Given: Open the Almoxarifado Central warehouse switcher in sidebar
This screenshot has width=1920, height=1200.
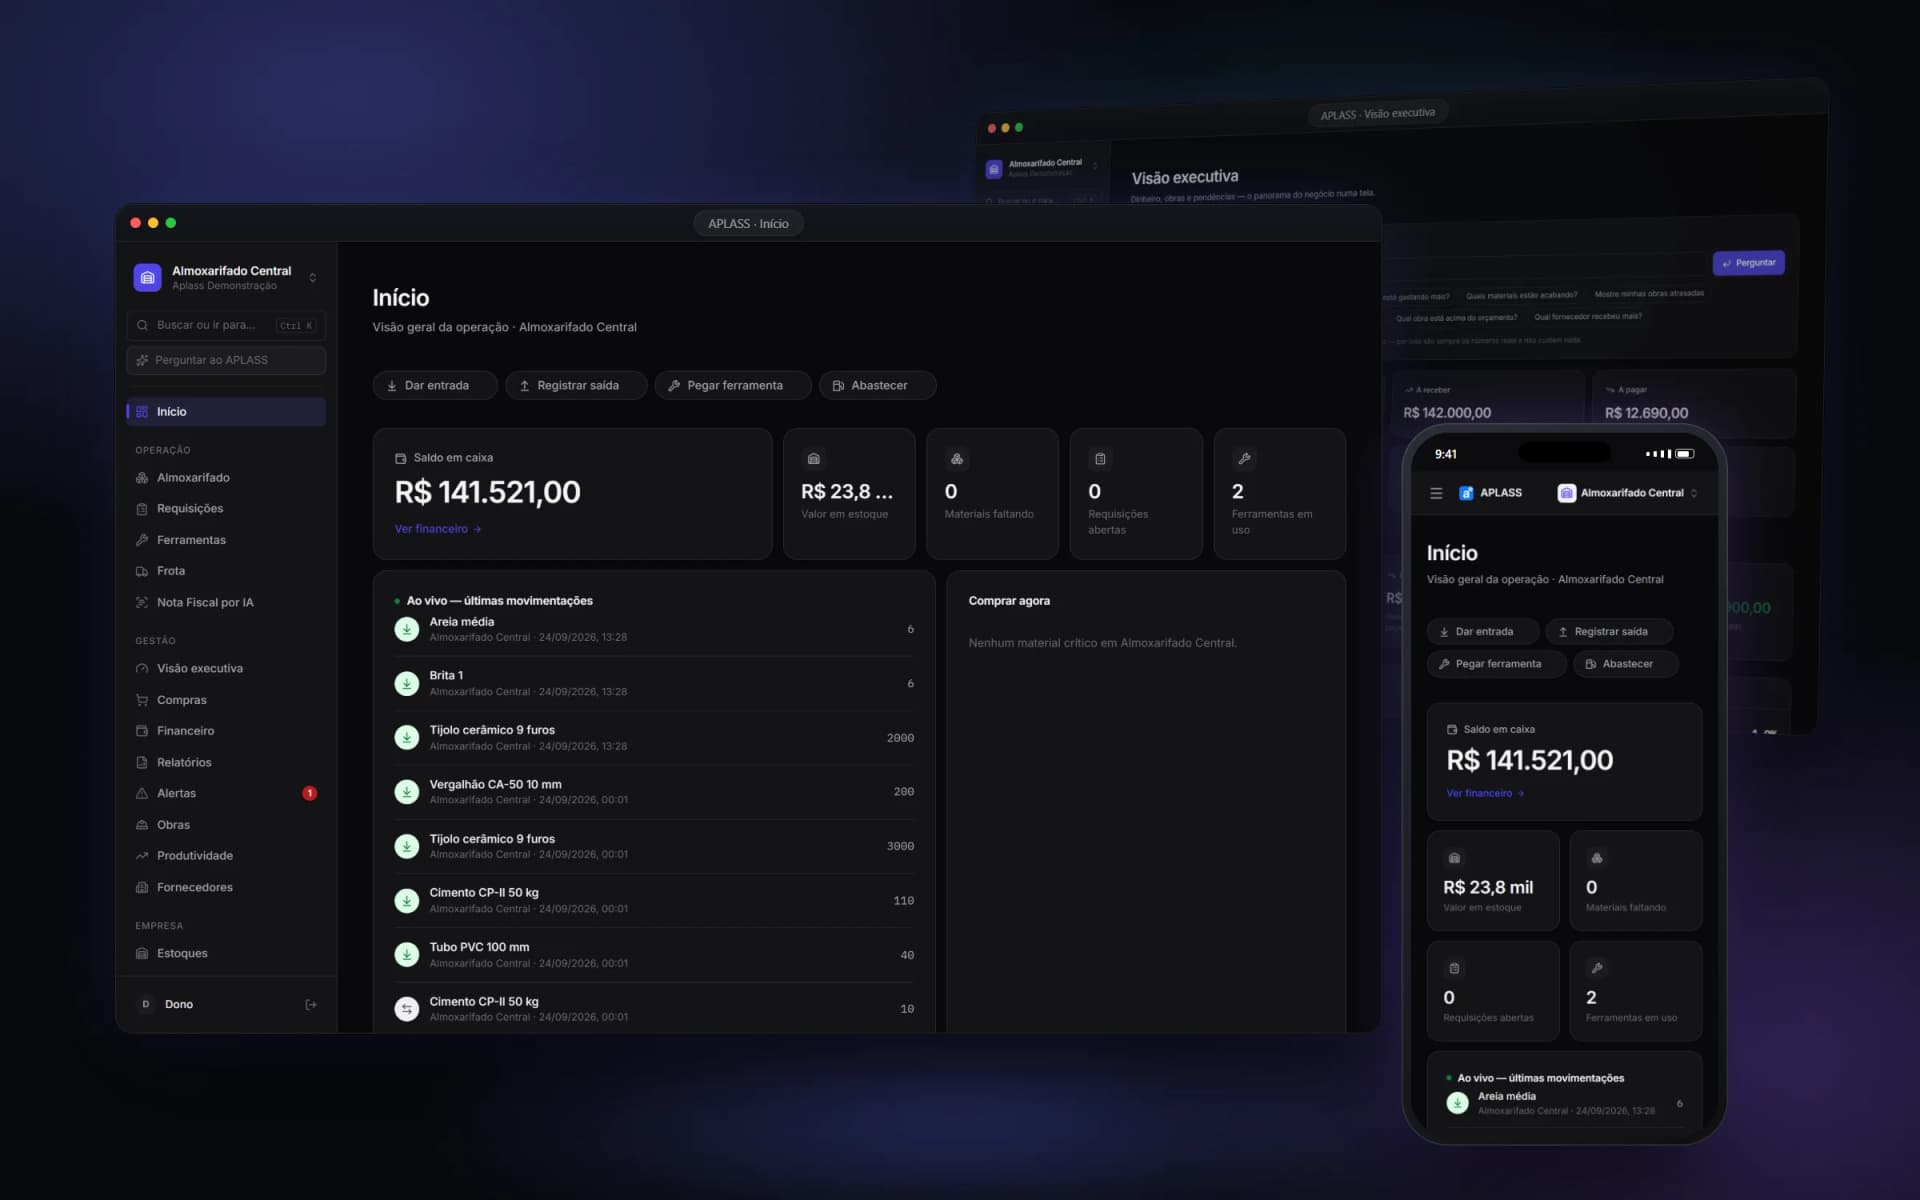Looking at the screenshot, I should (226, 277).
